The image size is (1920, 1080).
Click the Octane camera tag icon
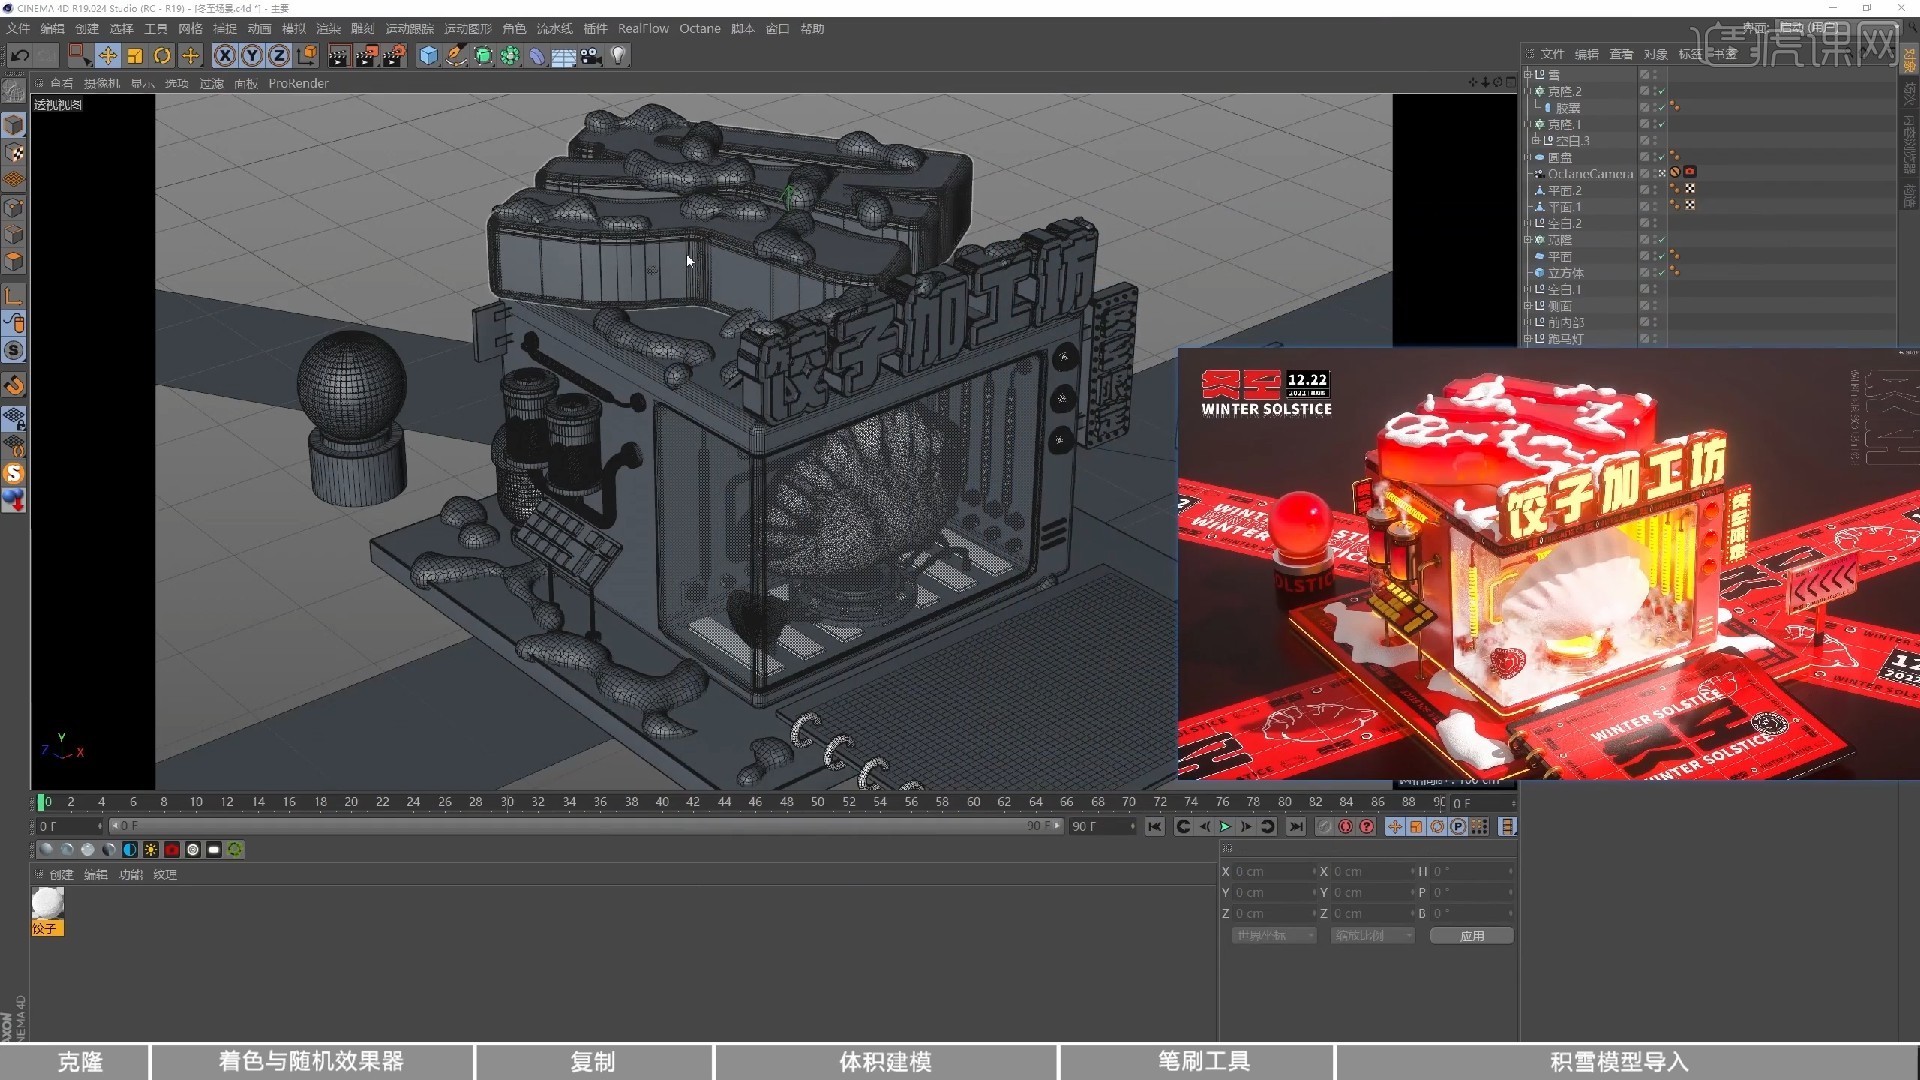pyautogui.click(x=1690, y=173)
